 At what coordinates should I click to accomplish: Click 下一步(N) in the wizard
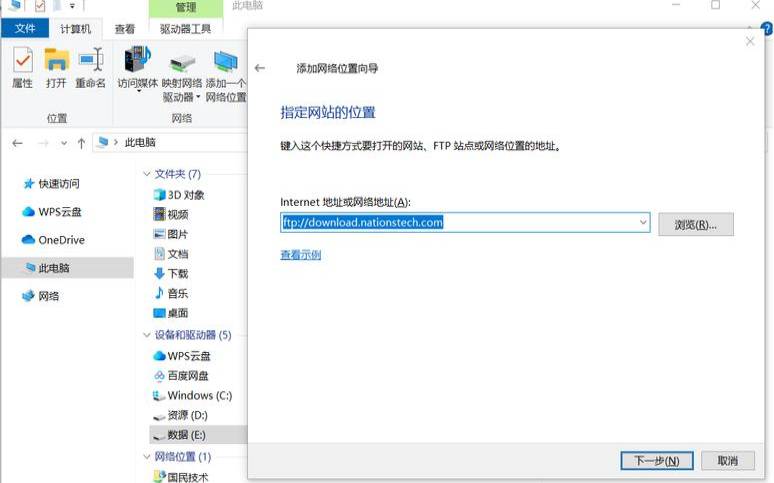click(x=657, y=461)
